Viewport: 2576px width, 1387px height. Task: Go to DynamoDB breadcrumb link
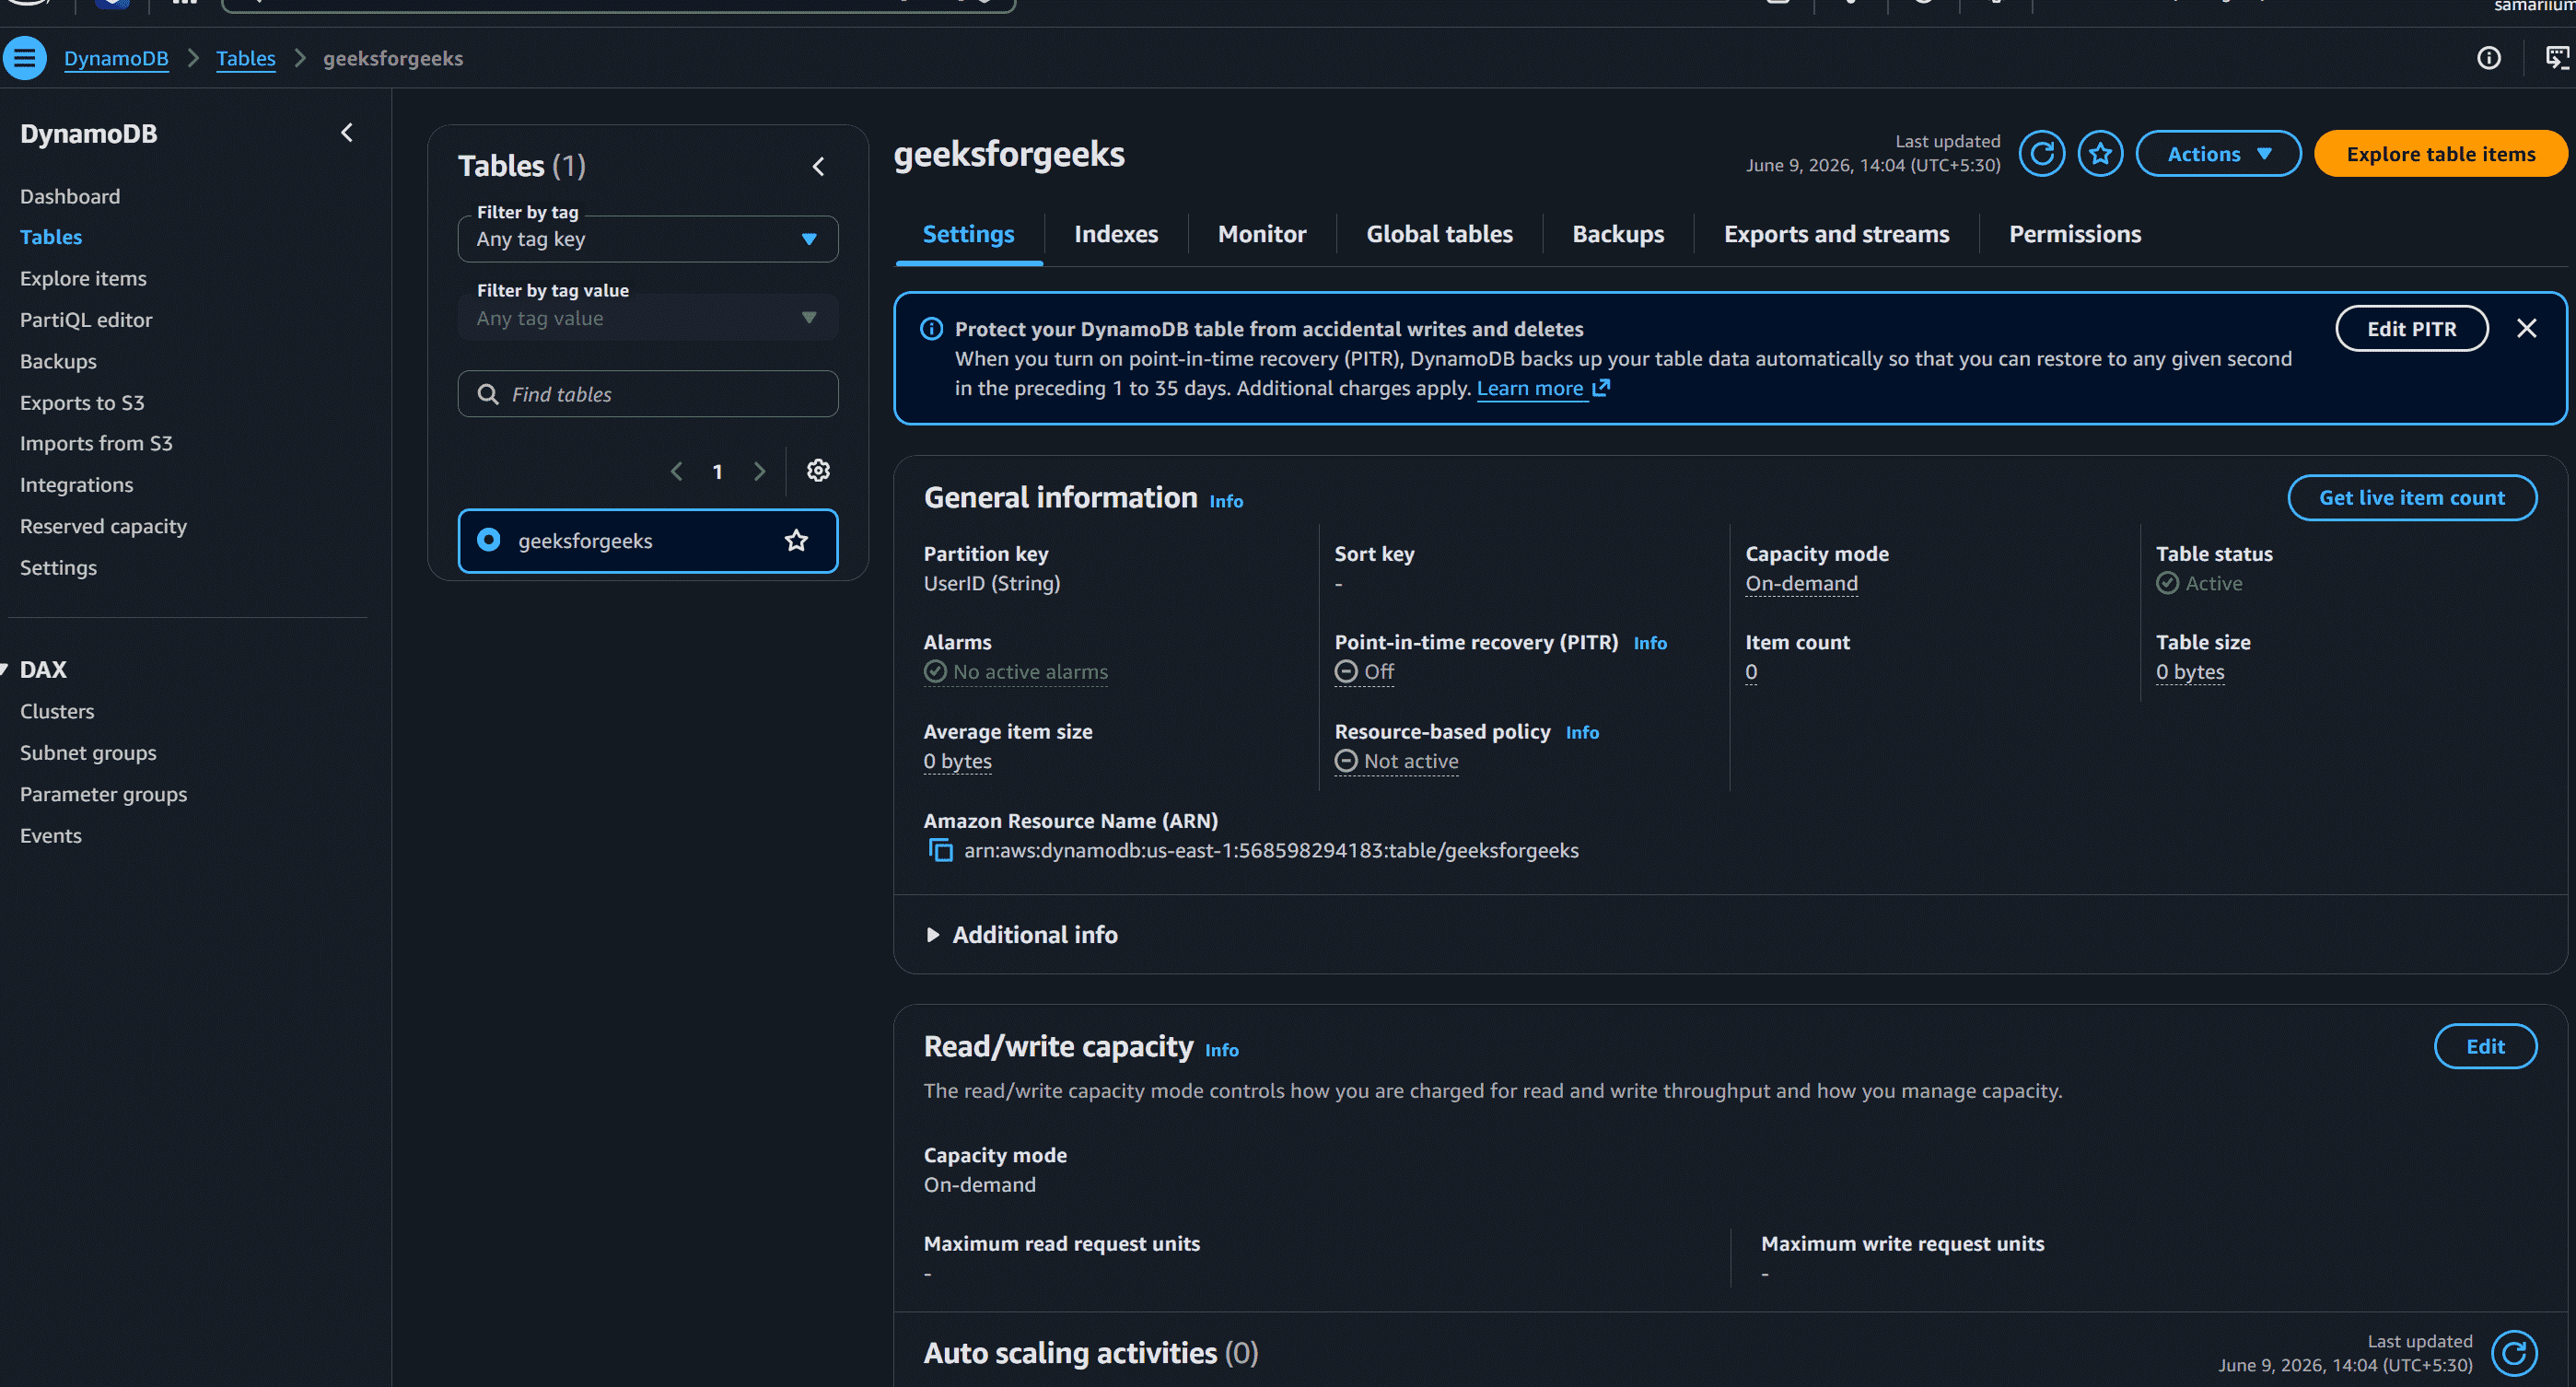click(x=116, y=58)
